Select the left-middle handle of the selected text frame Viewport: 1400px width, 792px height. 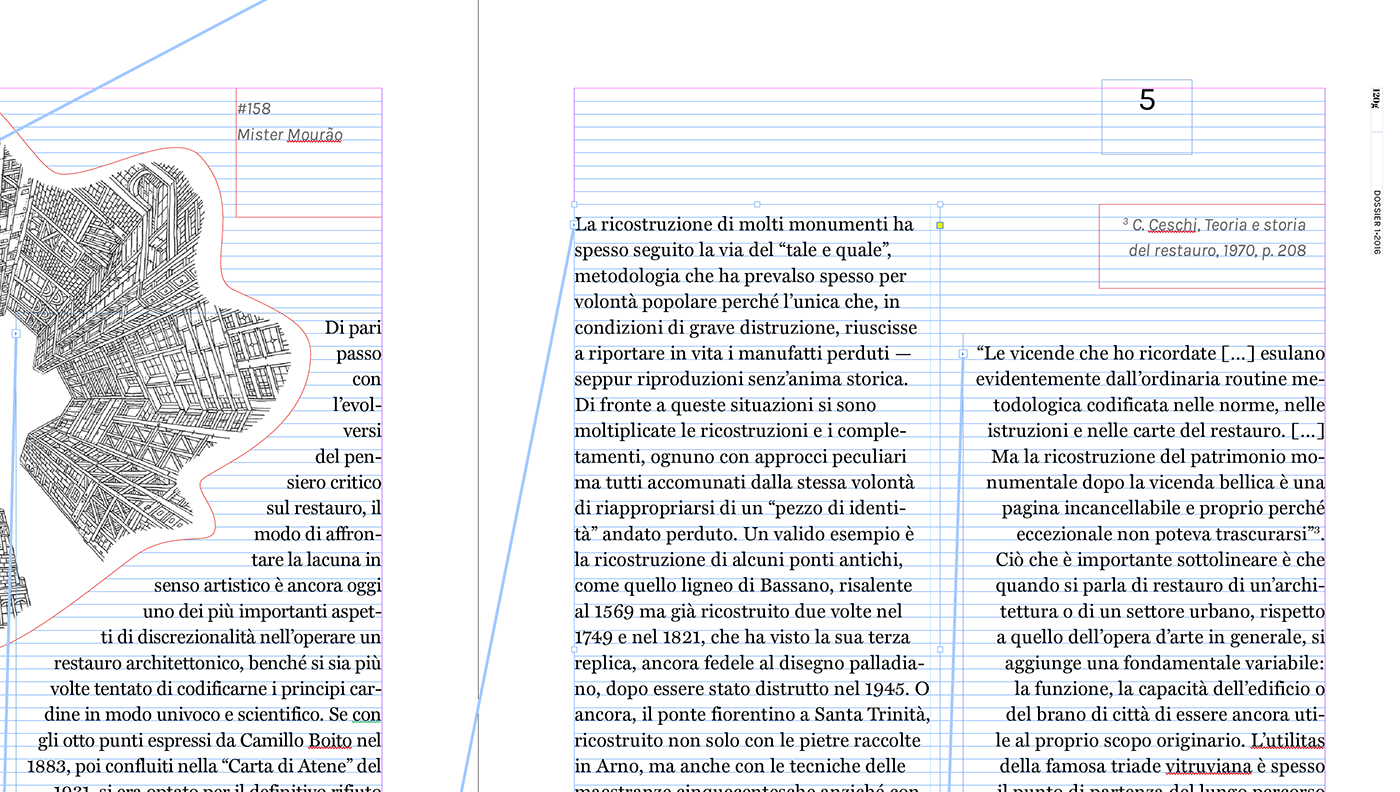(574, 649)
